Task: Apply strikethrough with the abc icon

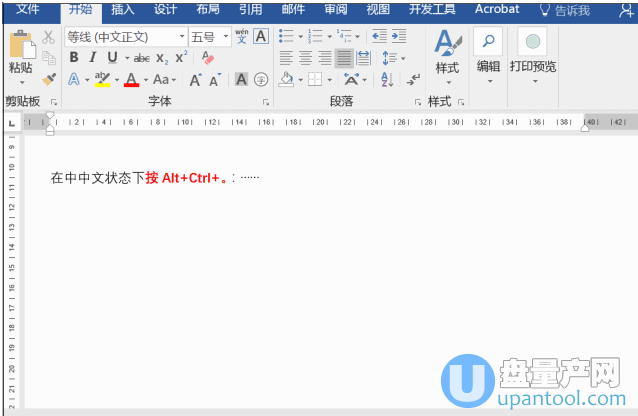Action: coord(141,58)
